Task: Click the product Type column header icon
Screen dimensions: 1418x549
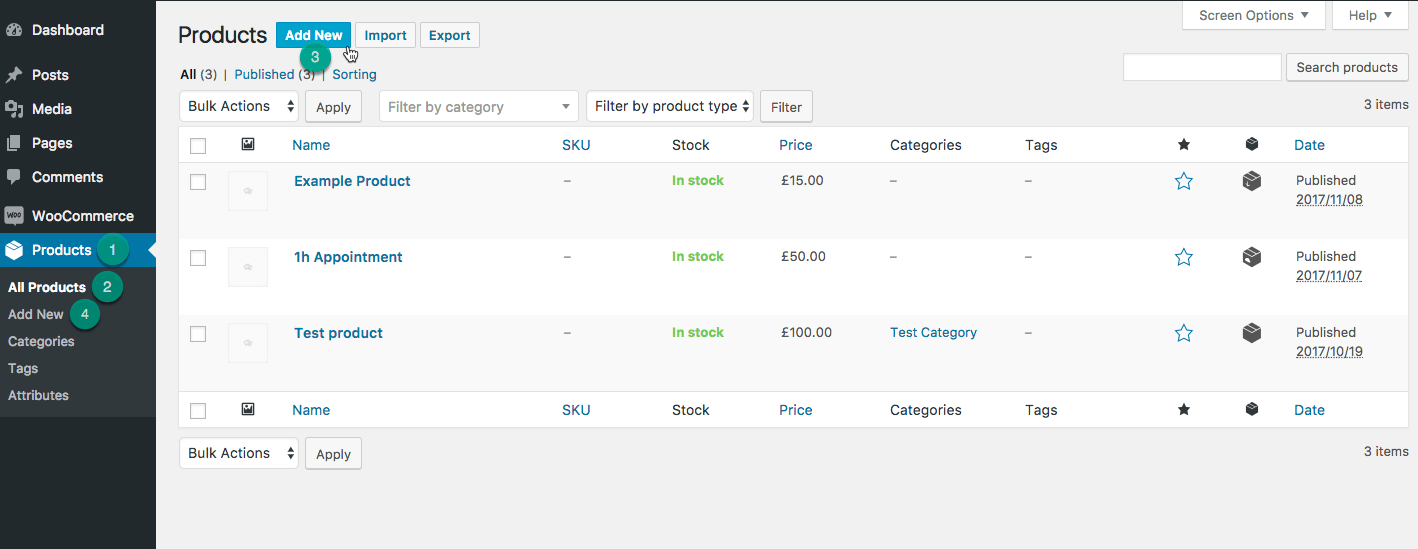Action: pyautogui.click(x=1251, y=145)
